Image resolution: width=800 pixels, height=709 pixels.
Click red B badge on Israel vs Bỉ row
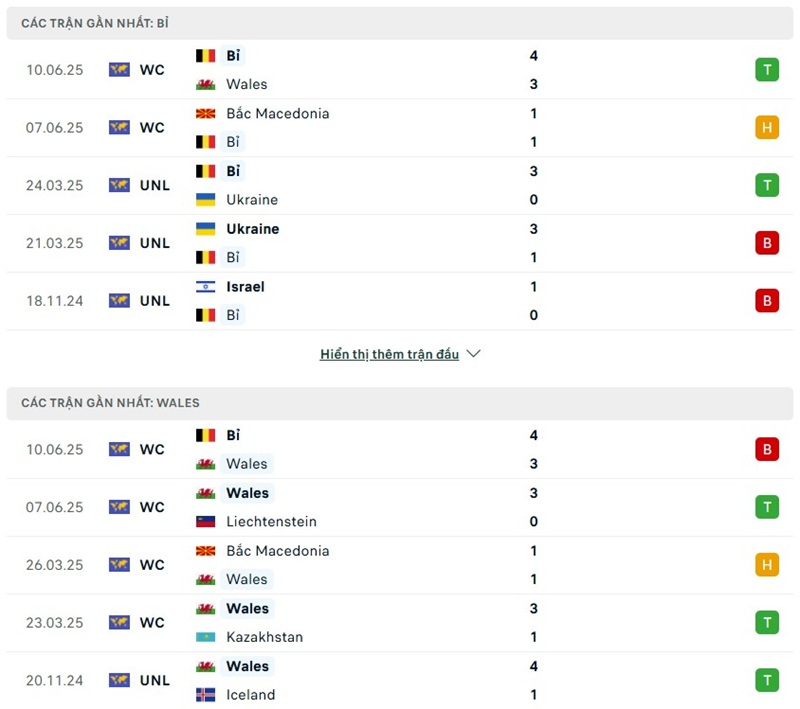coord(767,300)
